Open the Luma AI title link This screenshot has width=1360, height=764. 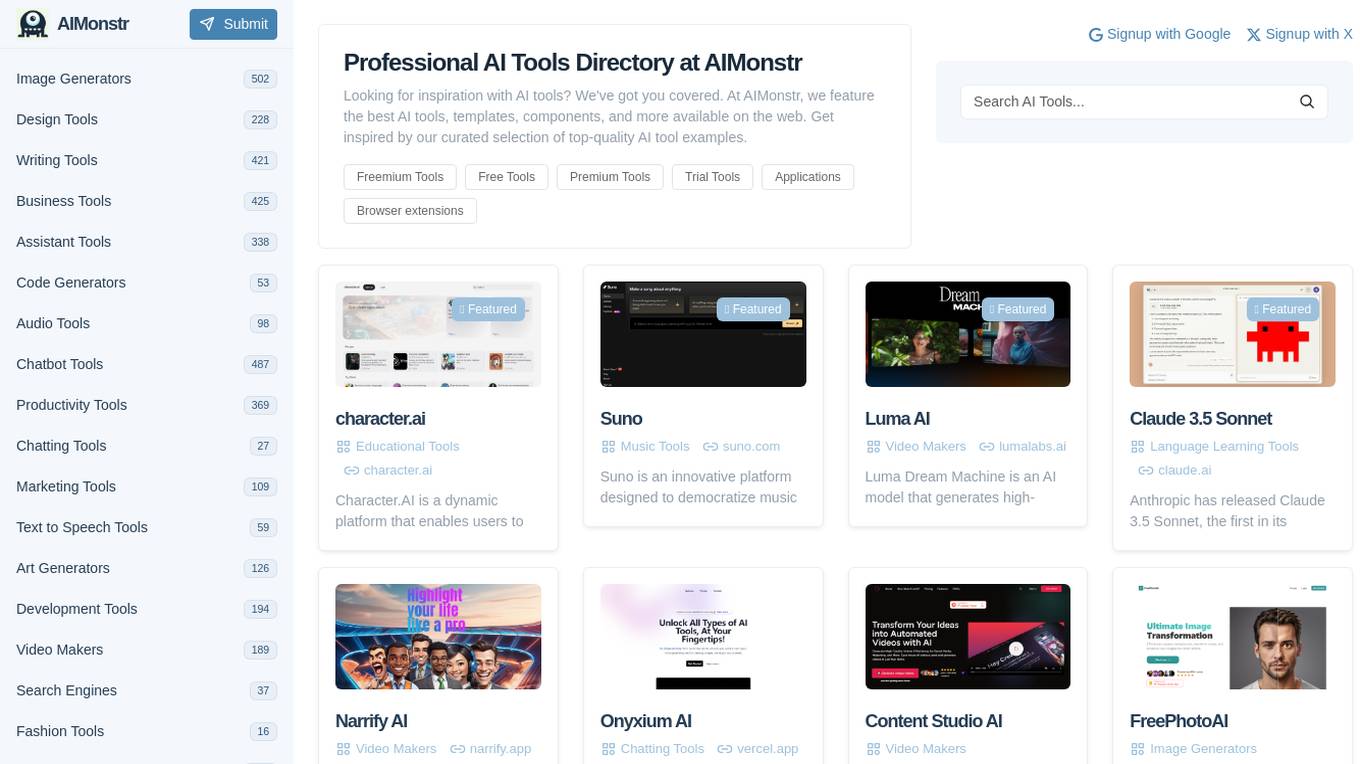click(x=897, y=419)
